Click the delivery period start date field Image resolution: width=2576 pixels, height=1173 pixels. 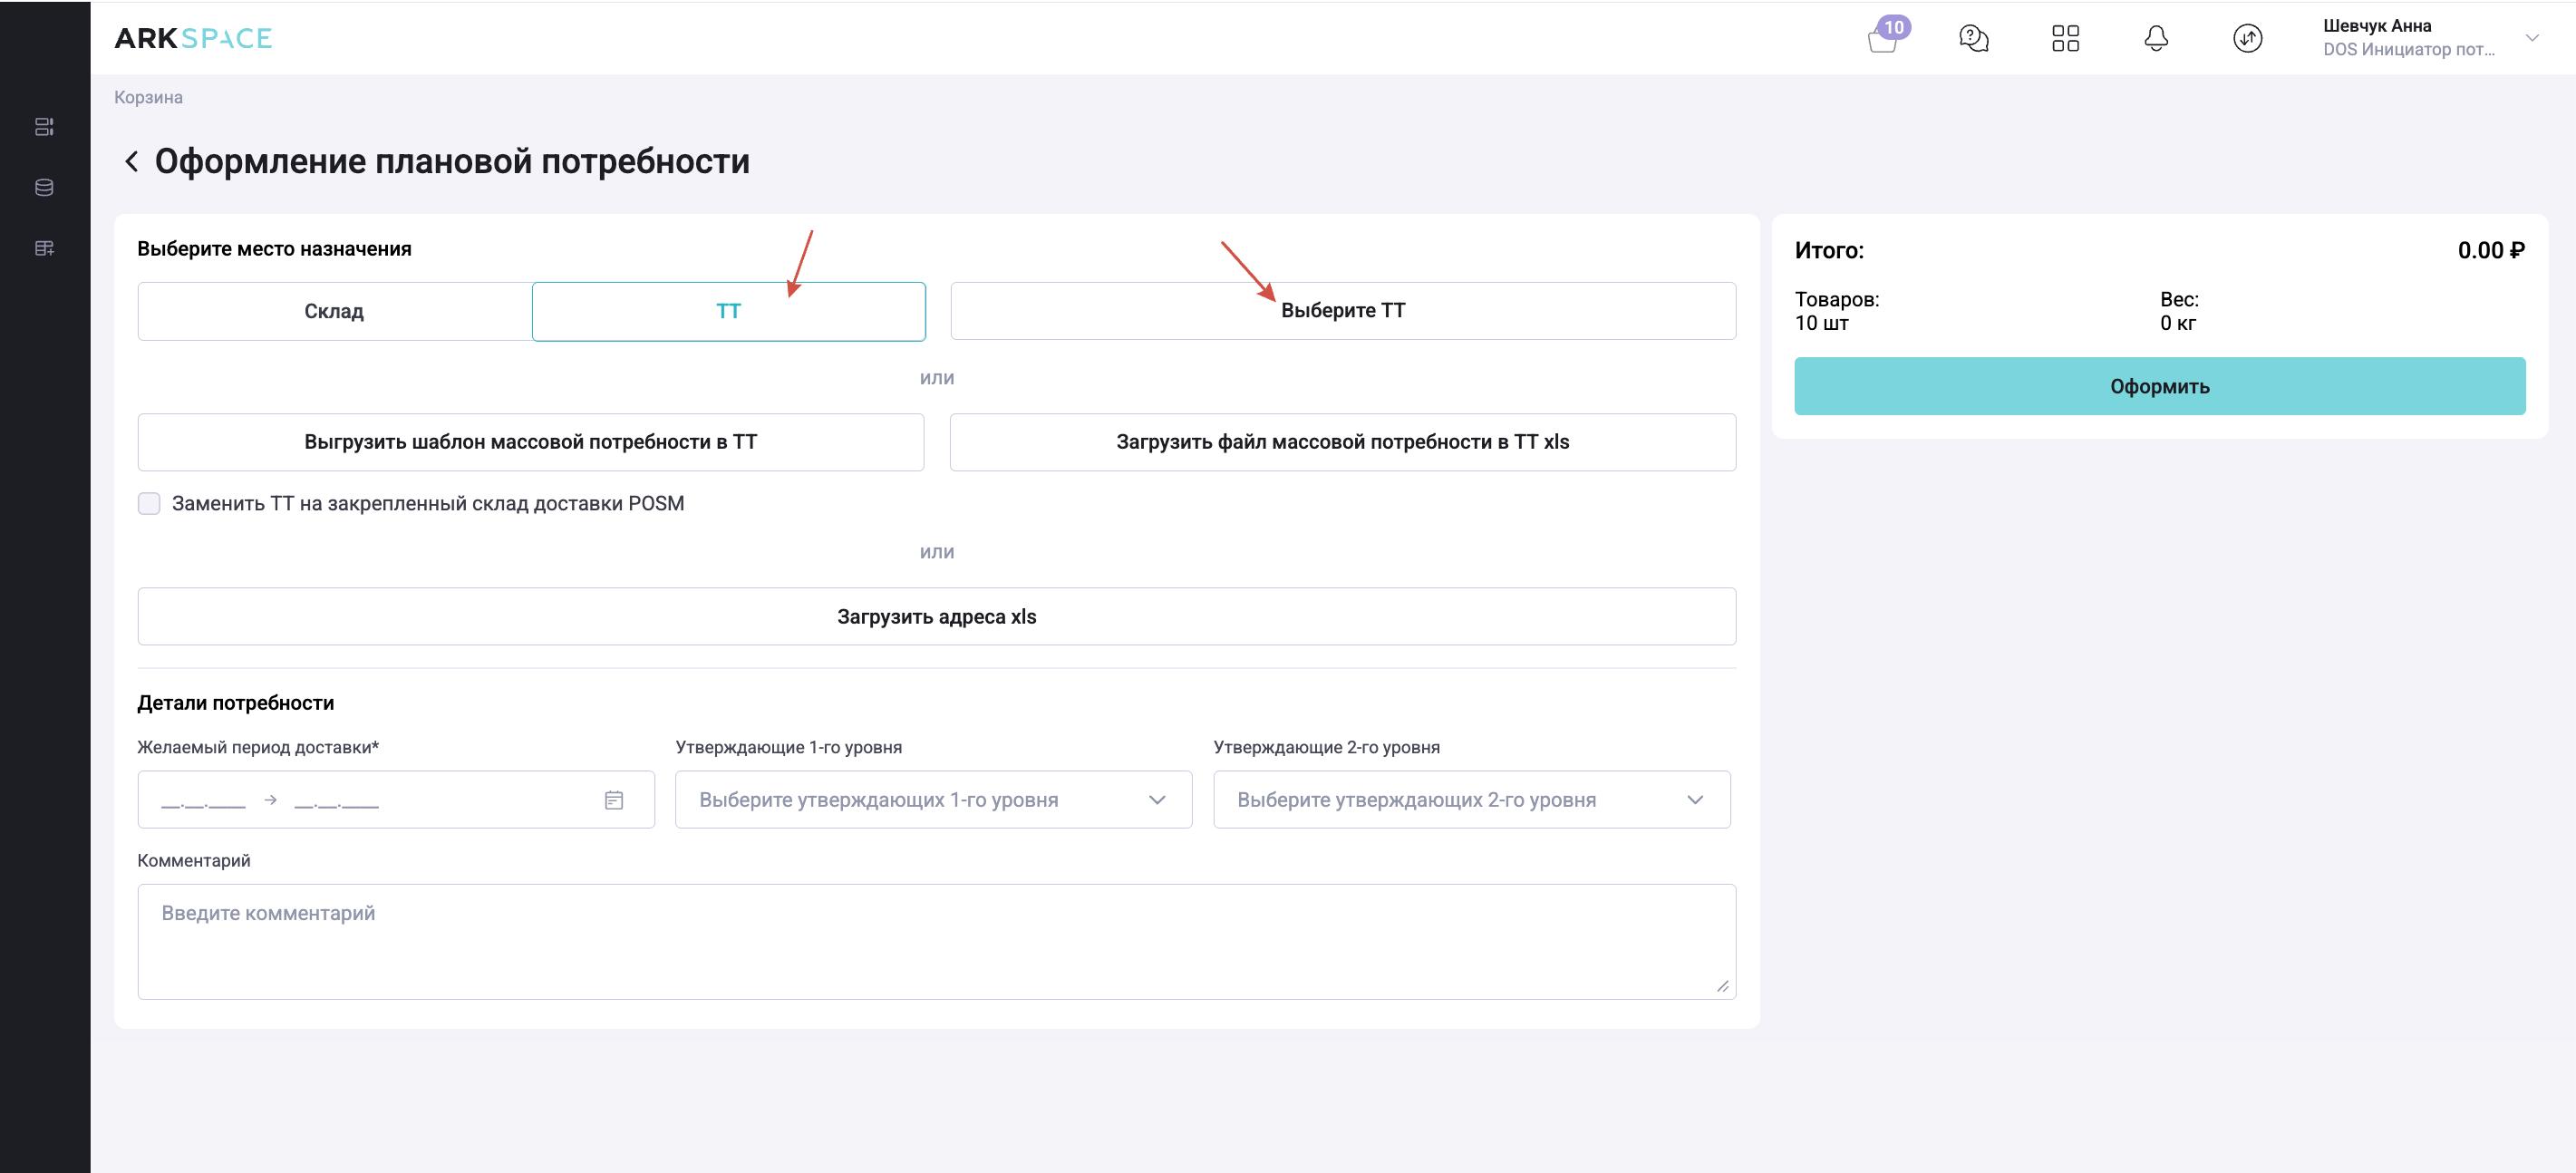pos(203,800)
